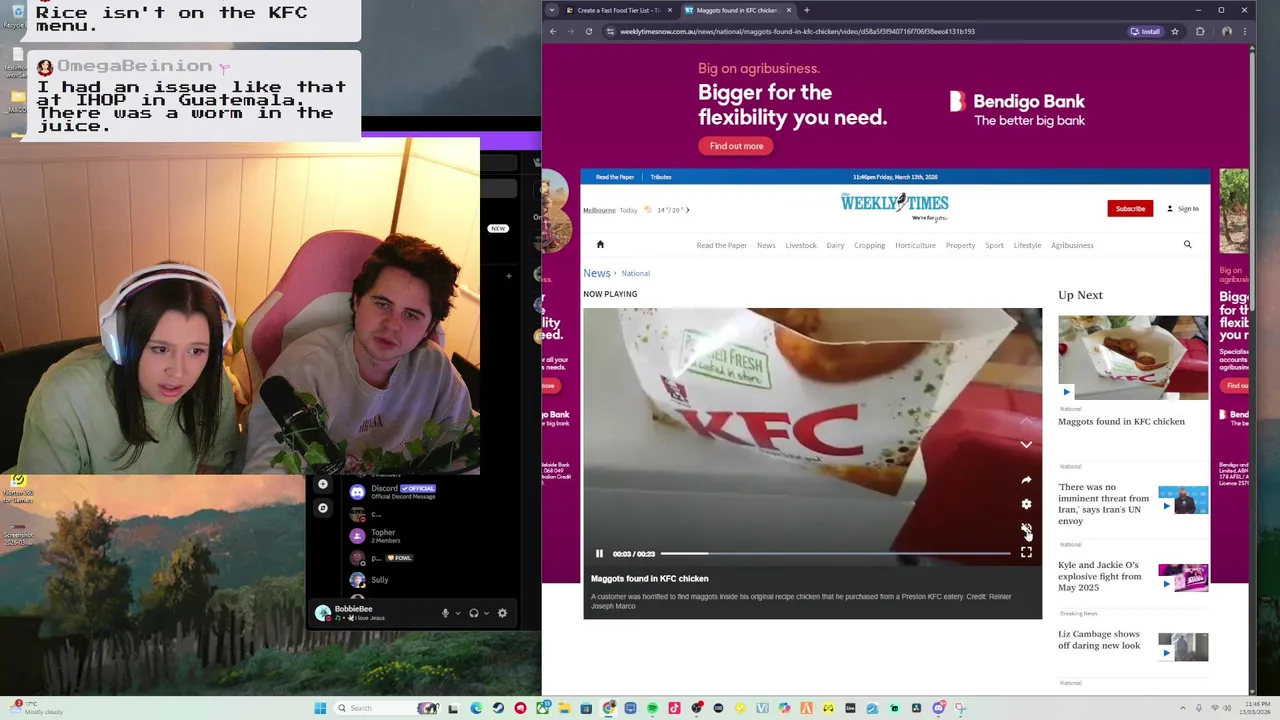Open the weather widget on taskbar
The image size is (1280, 720).
[x=35, y=708]
